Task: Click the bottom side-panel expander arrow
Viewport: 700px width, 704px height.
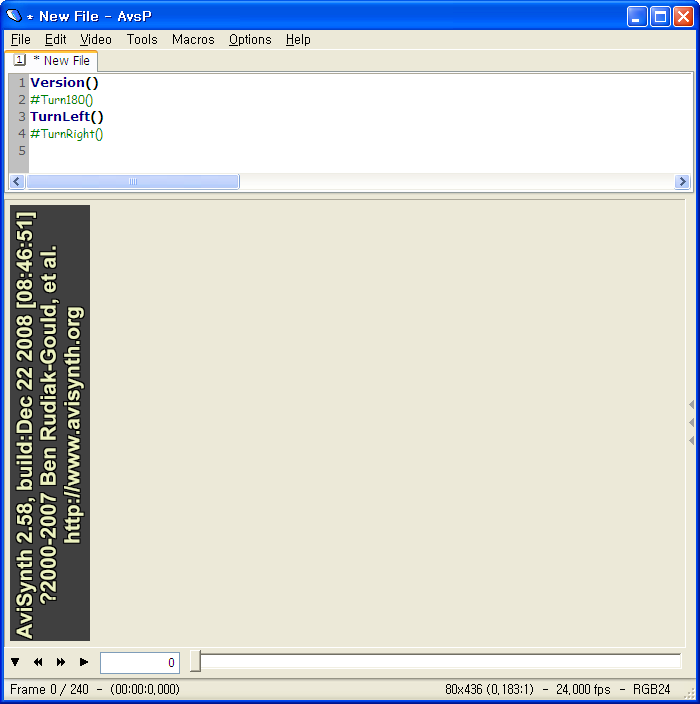Action: click(691, 440)
